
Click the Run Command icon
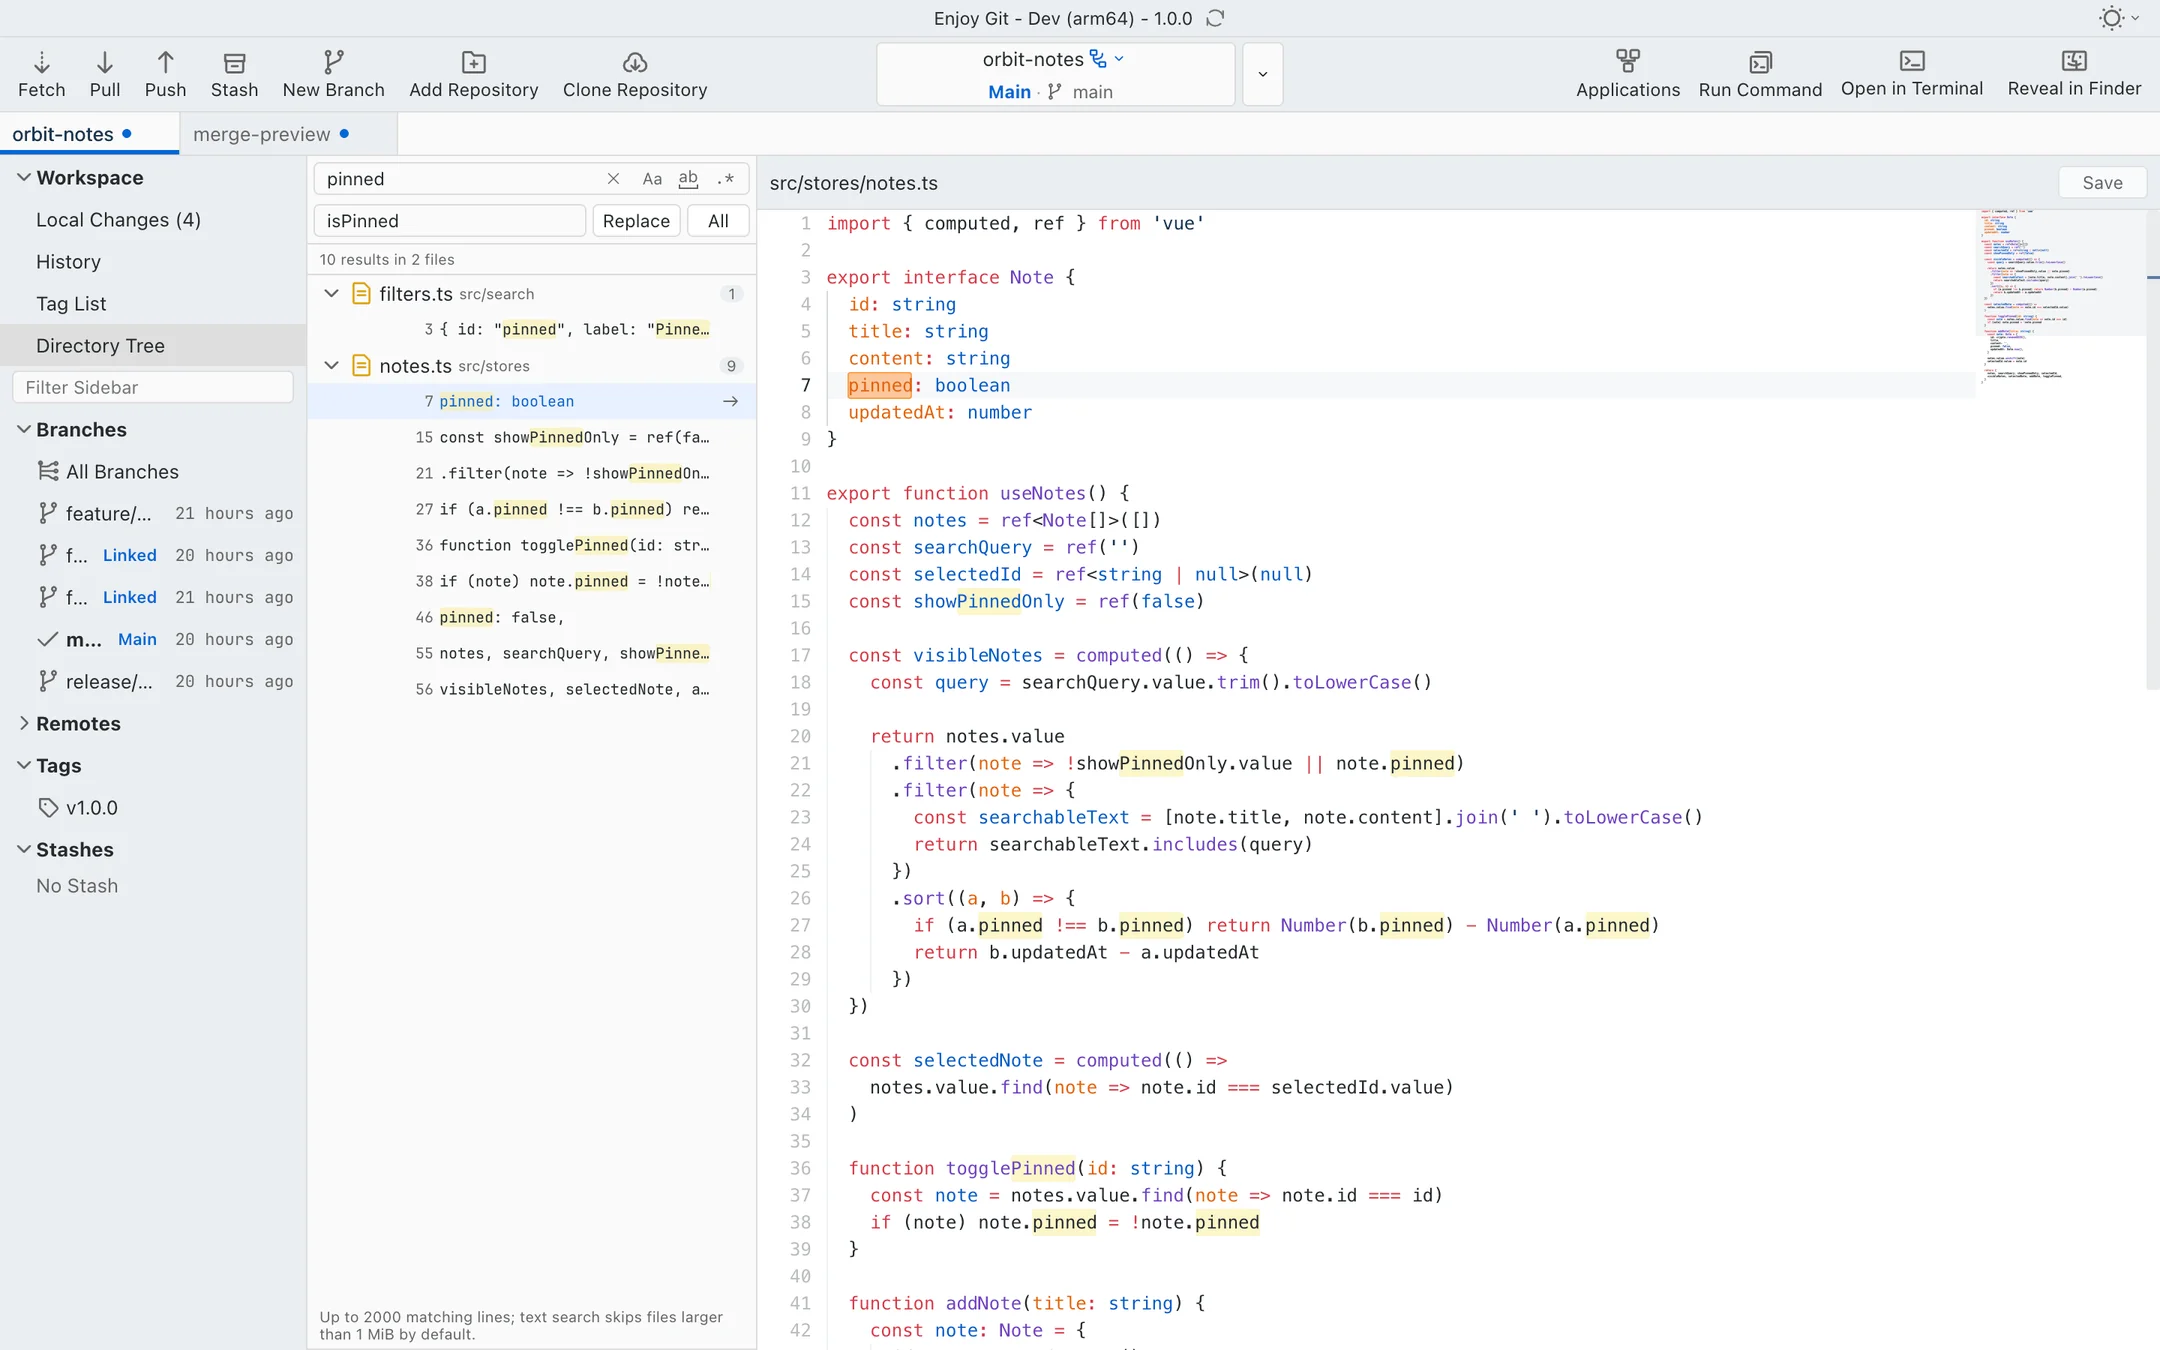pos(1760,63)
